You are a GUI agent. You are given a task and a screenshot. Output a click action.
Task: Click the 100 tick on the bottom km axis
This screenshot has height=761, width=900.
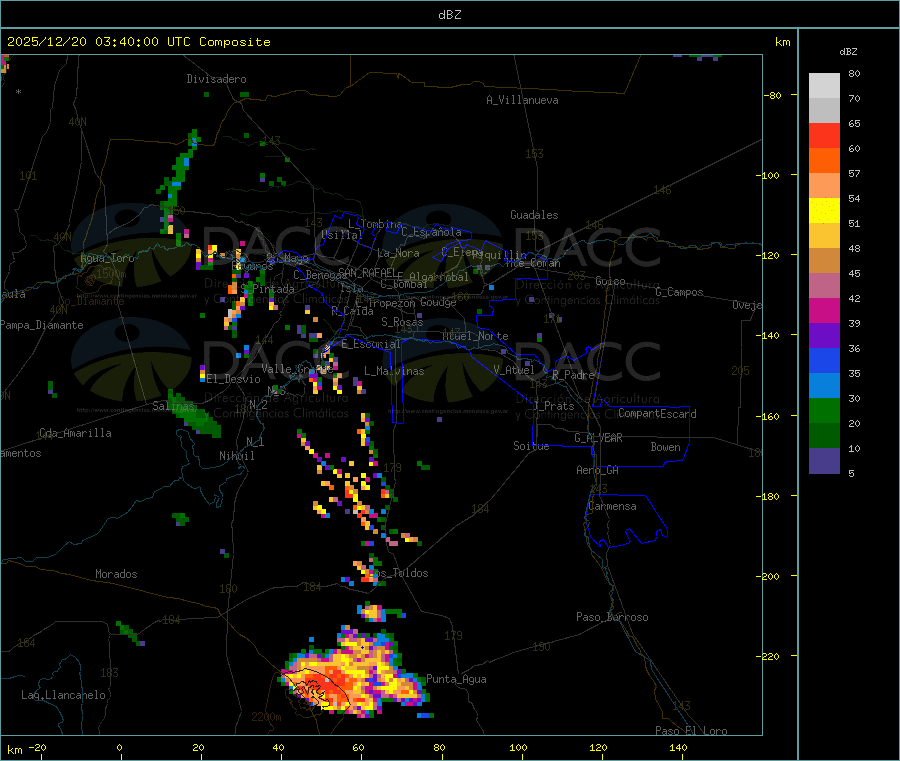[x=519, y=747]
